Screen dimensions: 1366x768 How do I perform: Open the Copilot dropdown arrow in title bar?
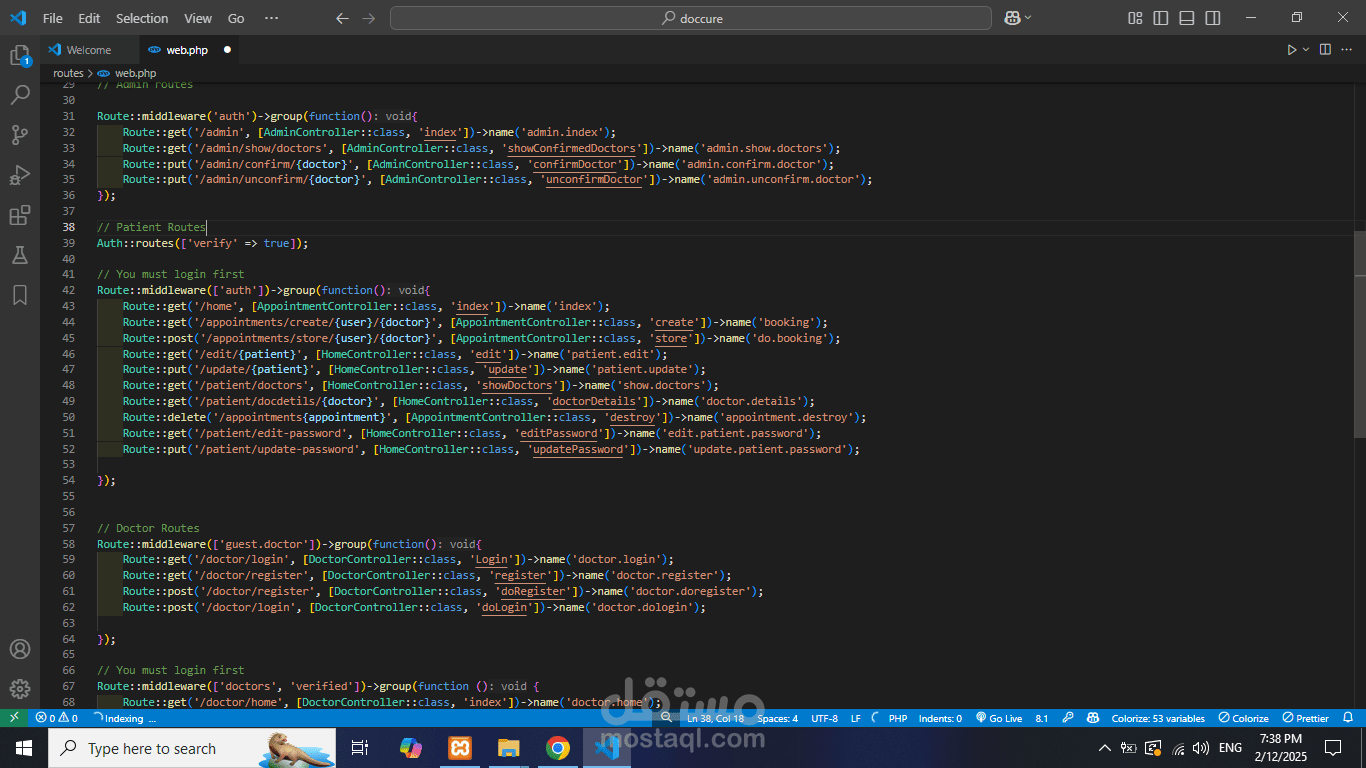coord(1028,18)
